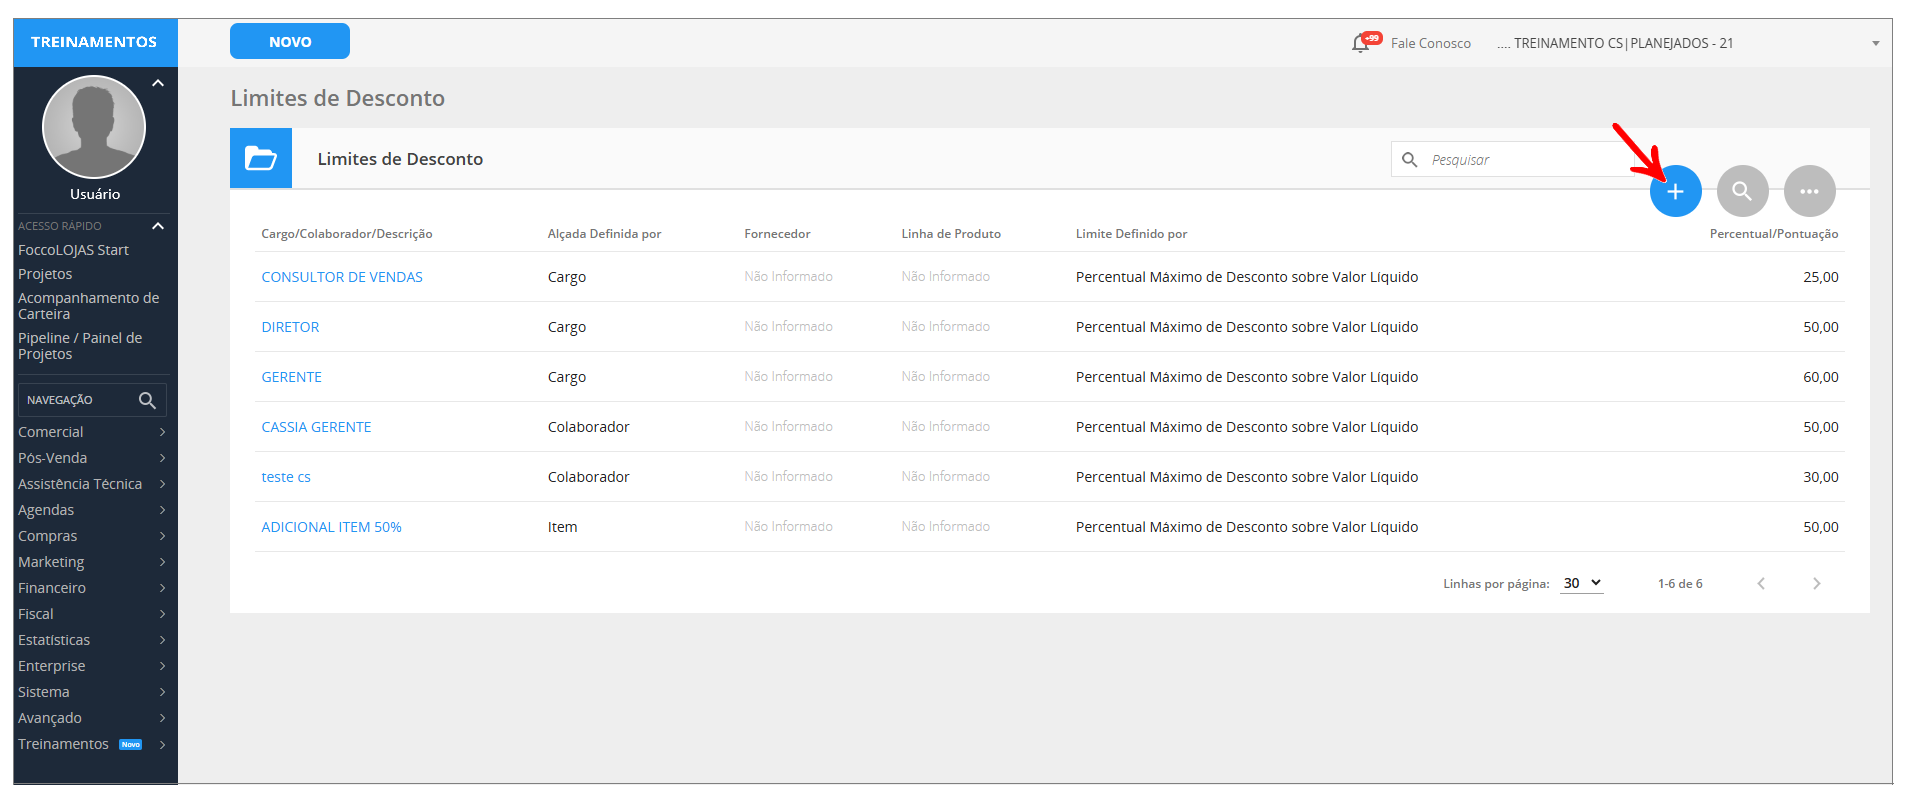Open FoccoLOJAS Start quick link
The height and width of the screenshot is (805, 1909).
73,250
